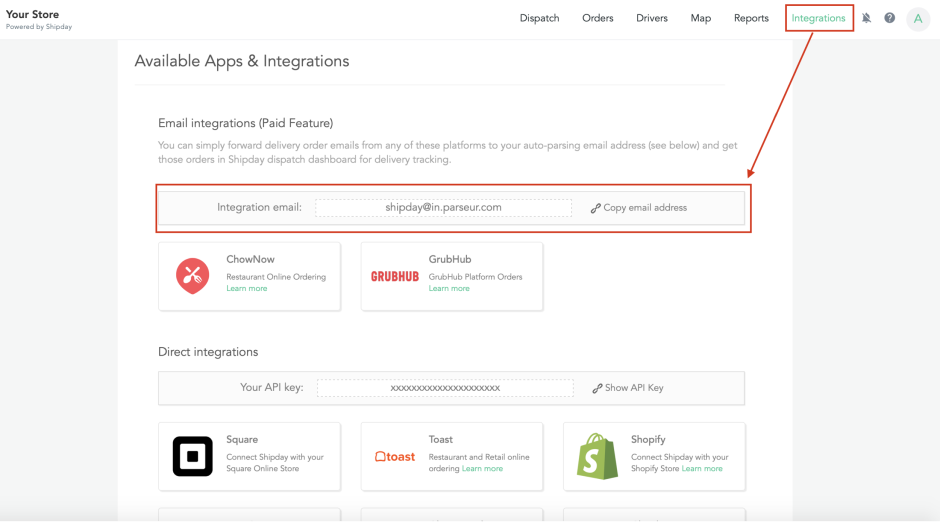Click the masked API key field

445,388
